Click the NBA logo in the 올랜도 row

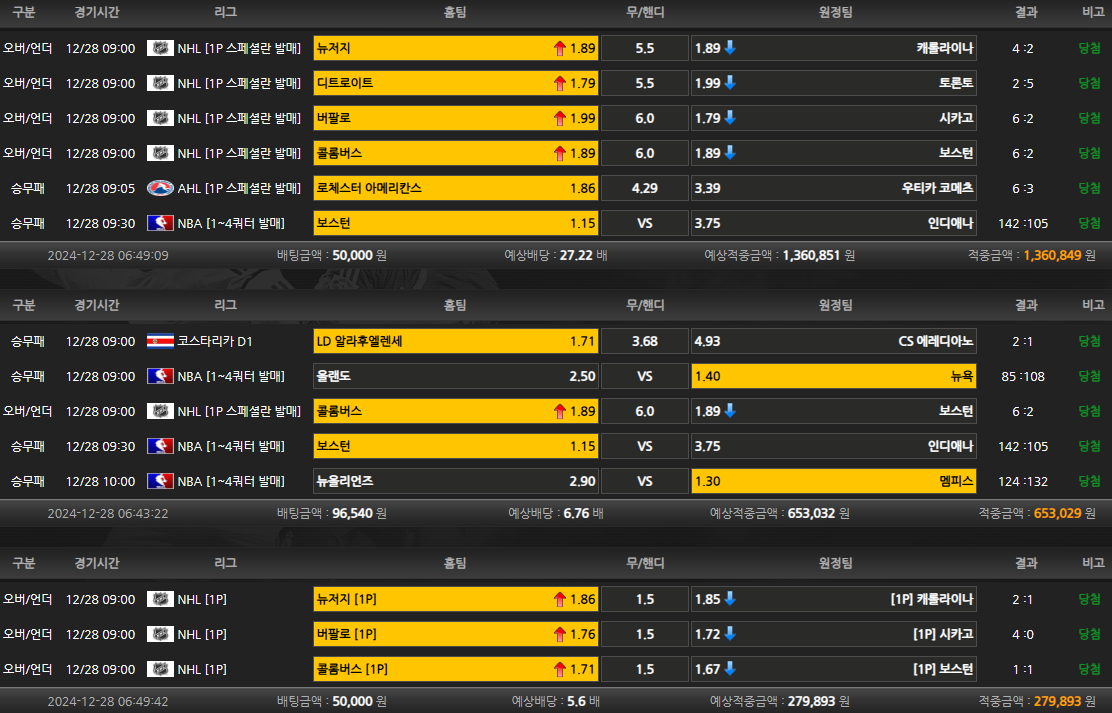click(160, 376)
